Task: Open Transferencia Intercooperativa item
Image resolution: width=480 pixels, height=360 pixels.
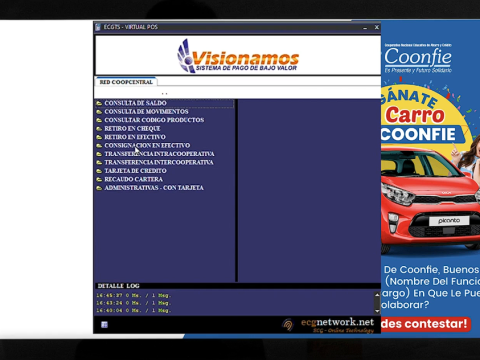Action: [159, 162]
